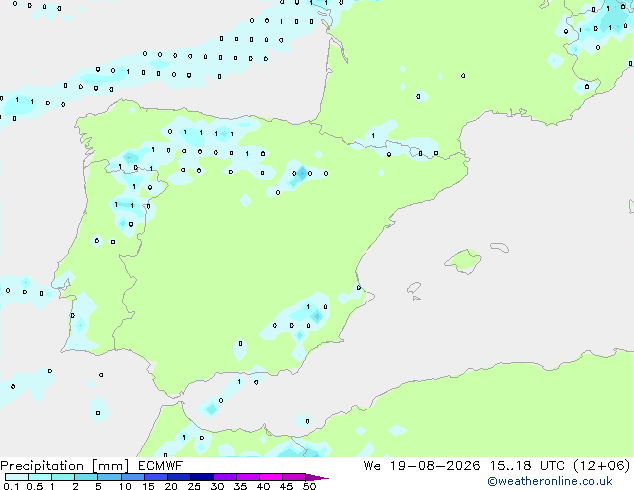Pick the magenta swatch between 40 and 45
This screenshot has width=634, height=490.
(x=271, y=477)
